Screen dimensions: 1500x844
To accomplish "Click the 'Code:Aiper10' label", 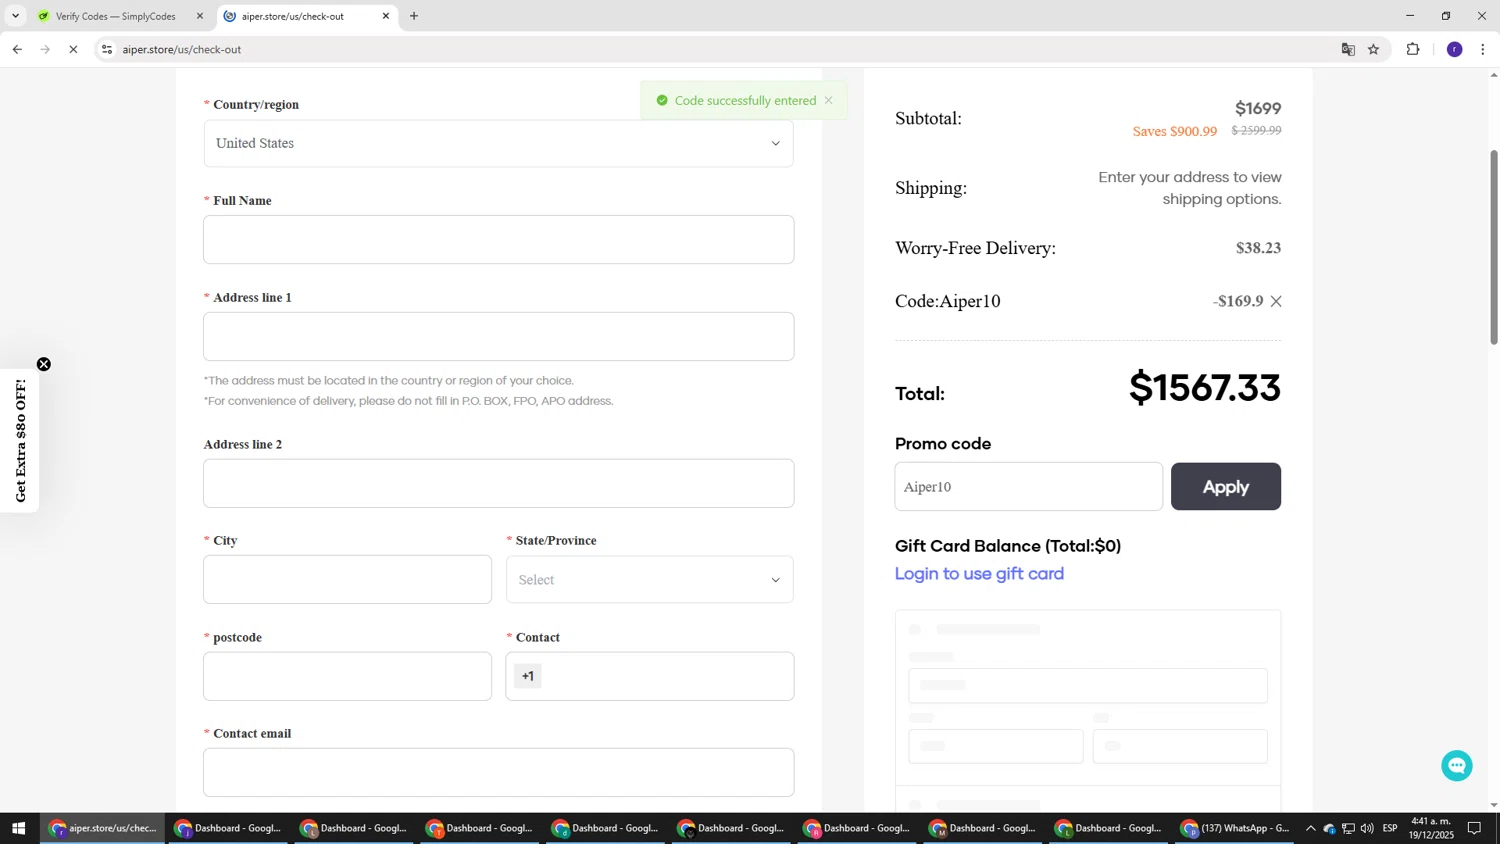I will tap(947, 301).
